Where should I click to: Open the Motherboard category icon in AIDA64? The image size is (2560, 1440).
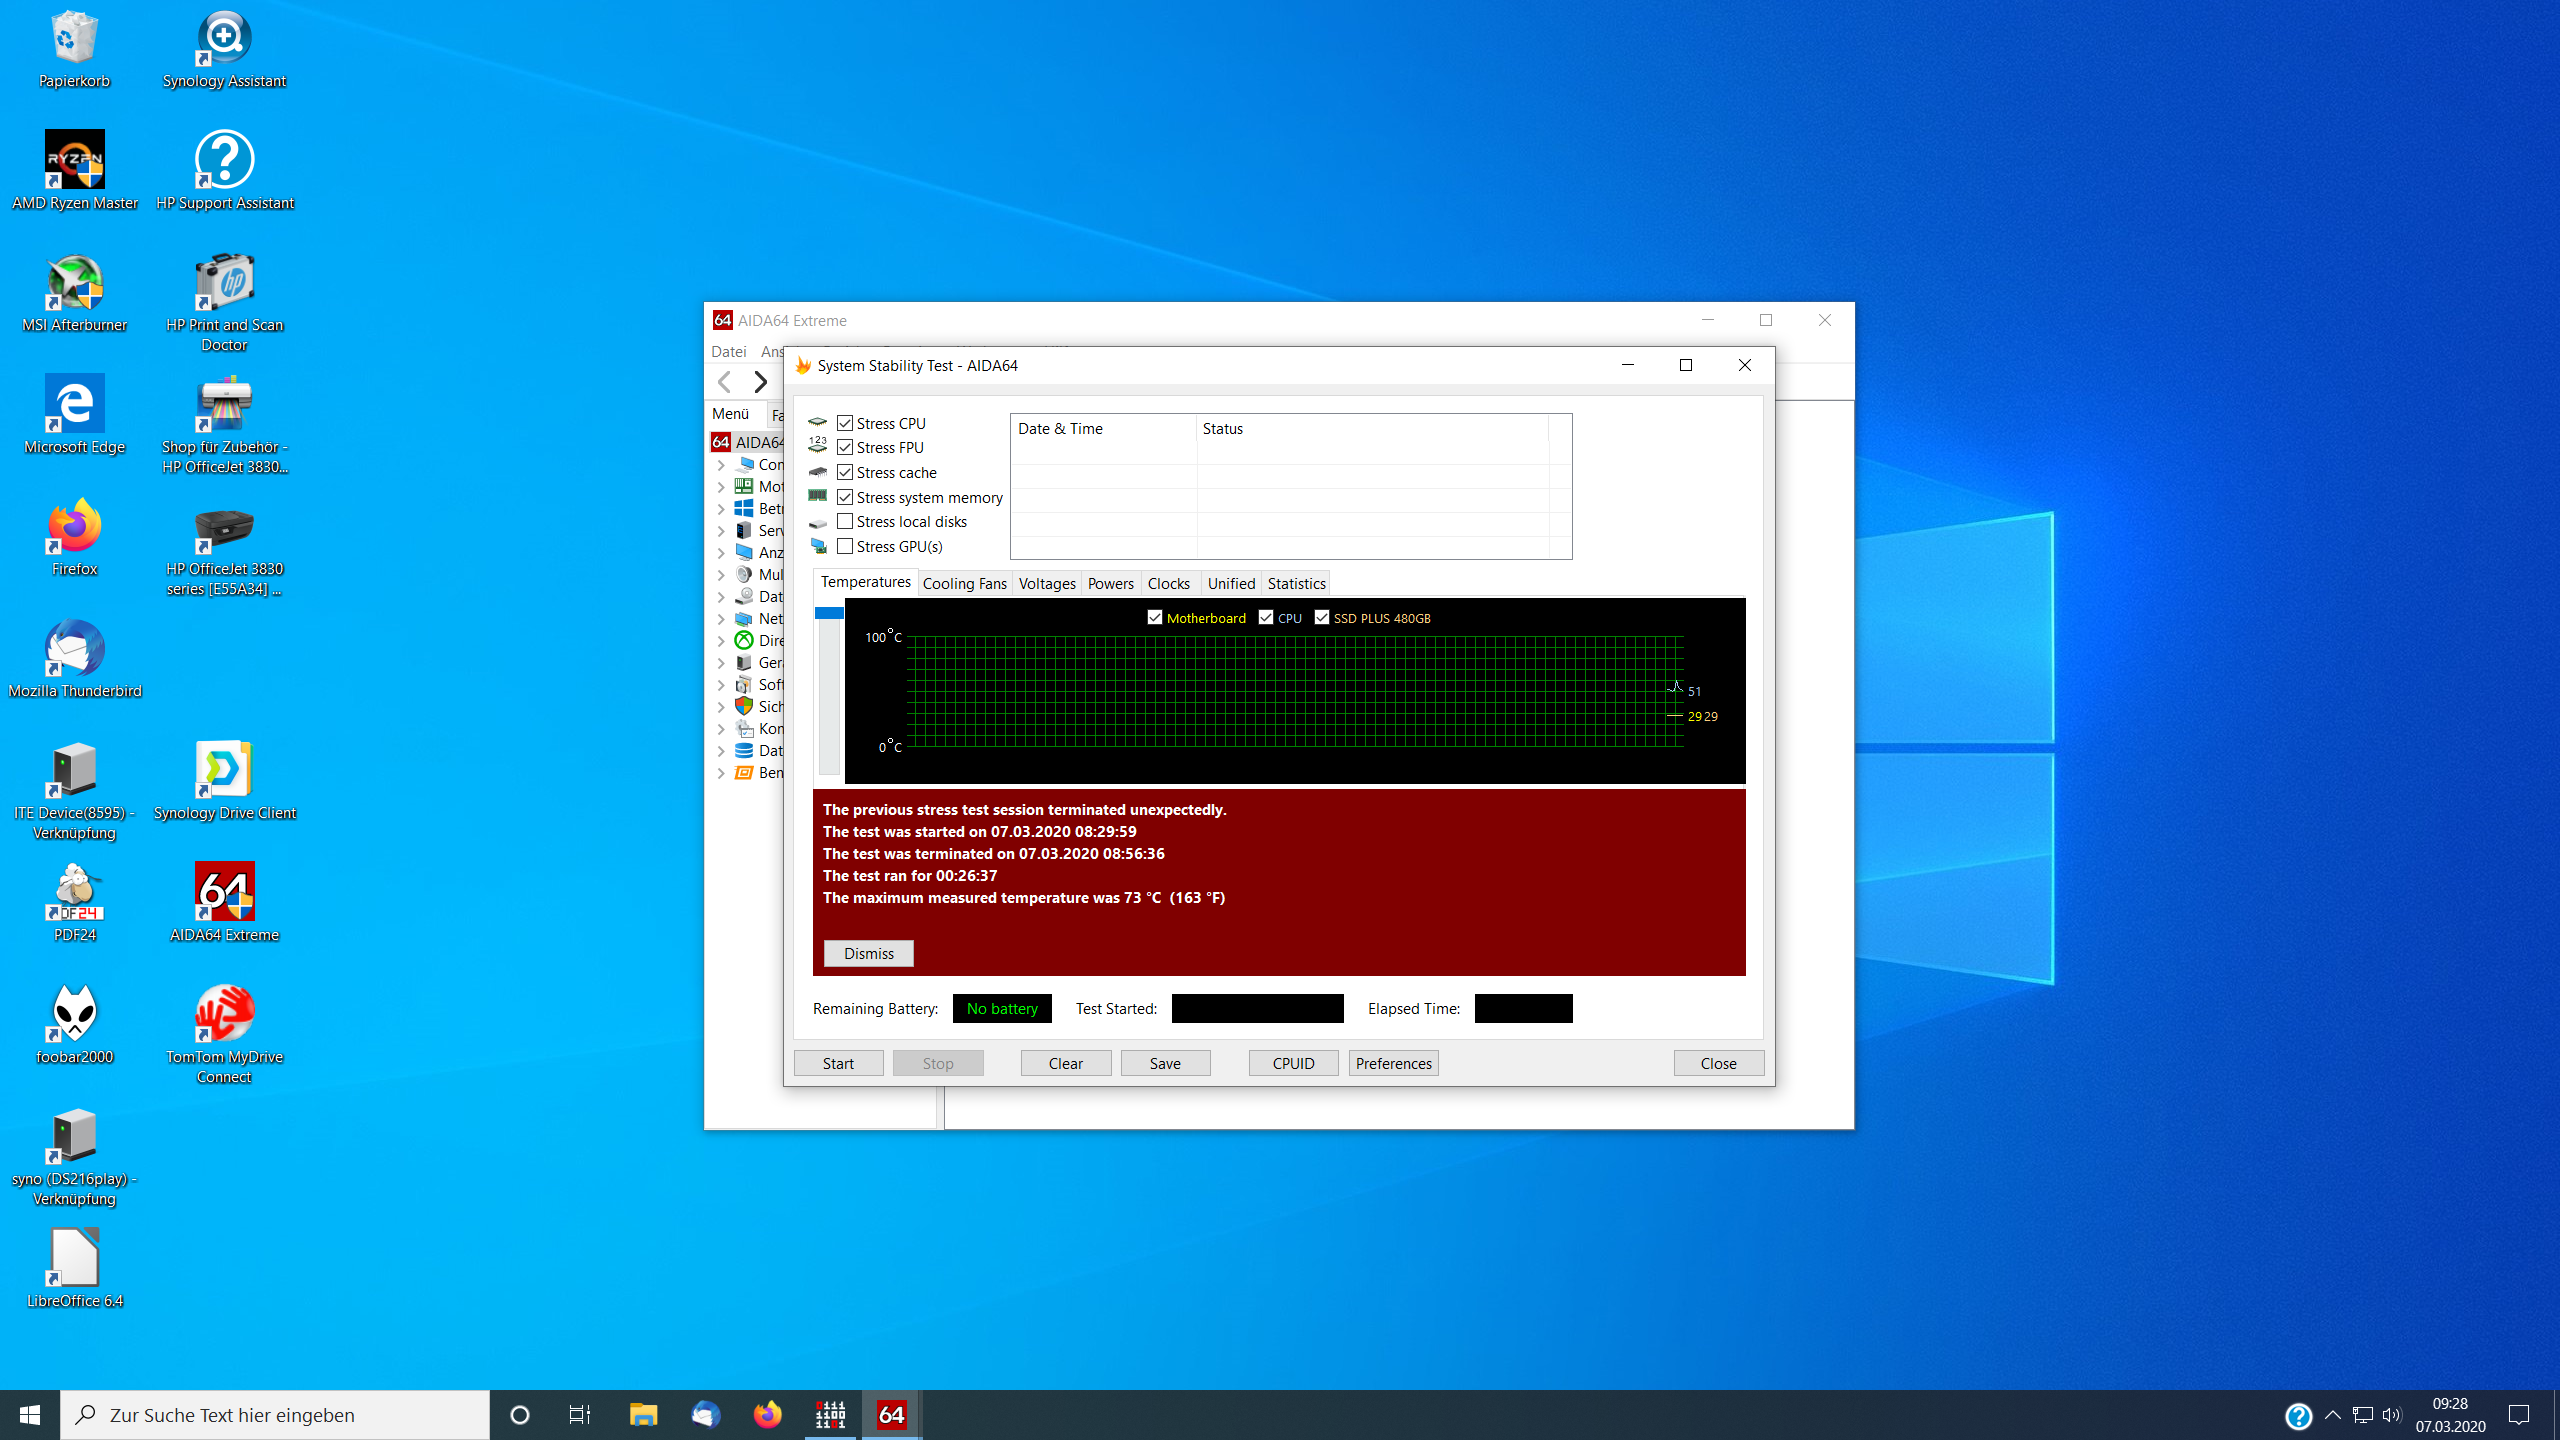(744, 487)
